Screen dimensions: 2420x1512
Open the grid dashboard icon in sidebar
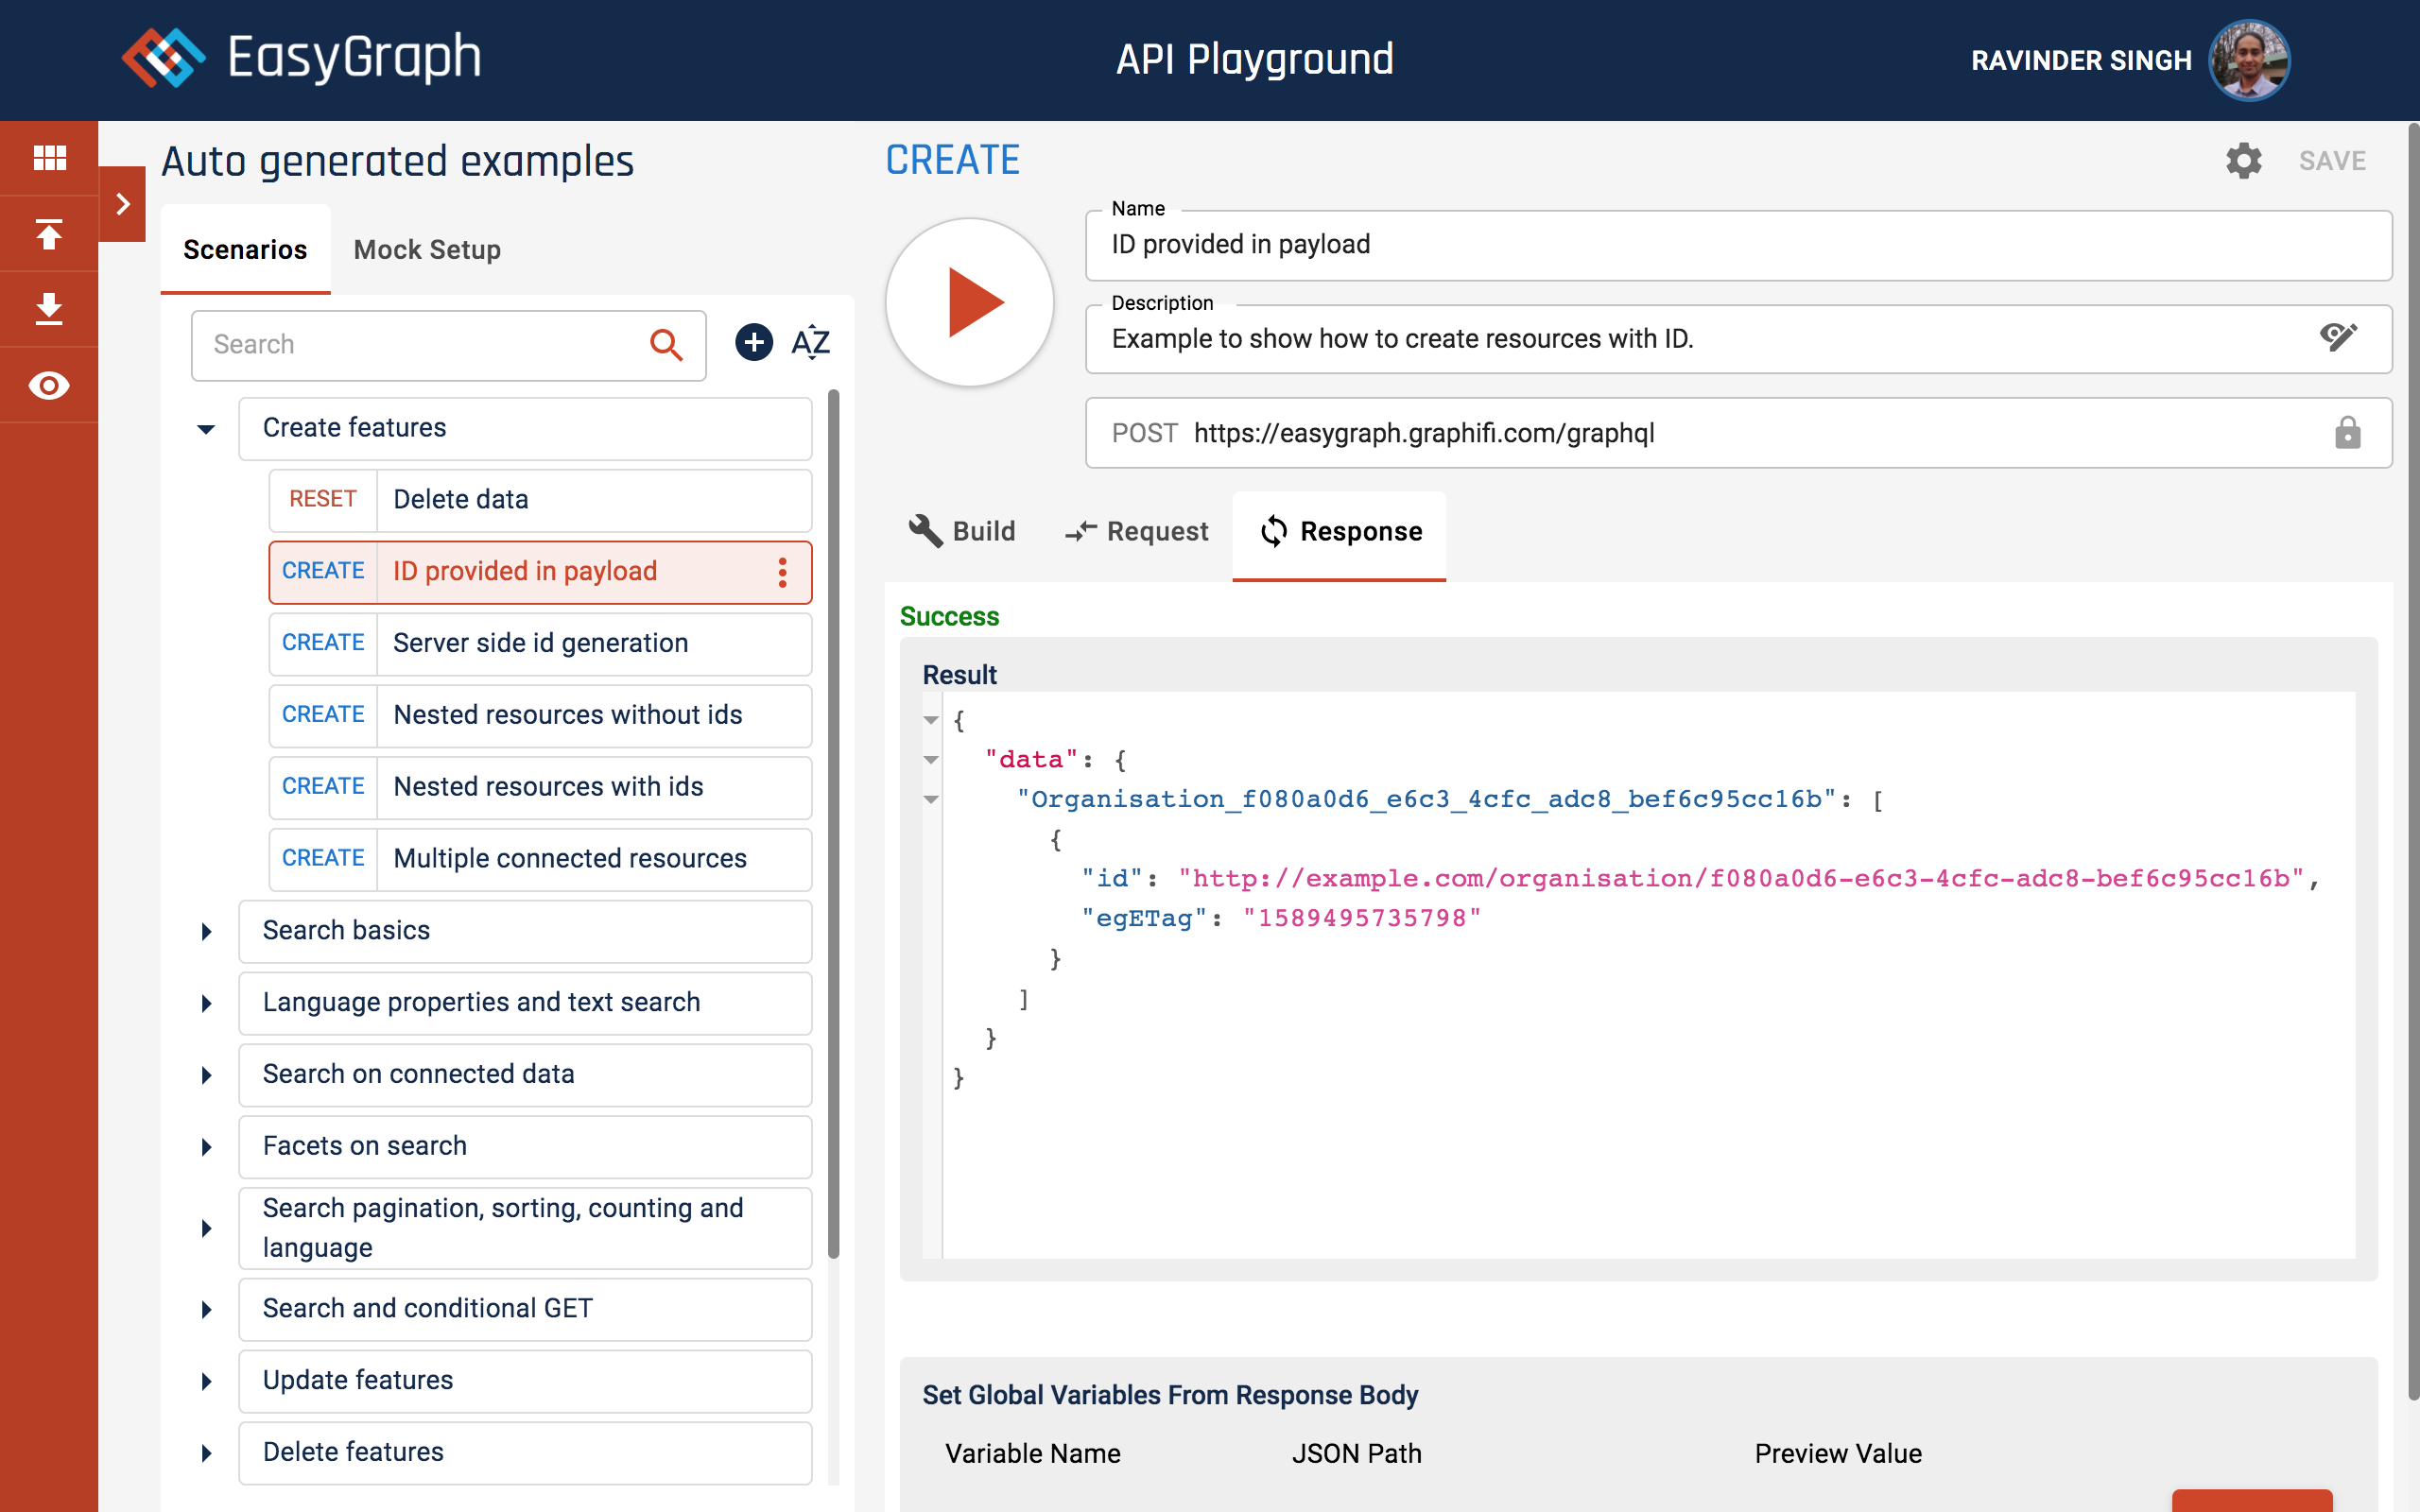(x=49, y=158)
